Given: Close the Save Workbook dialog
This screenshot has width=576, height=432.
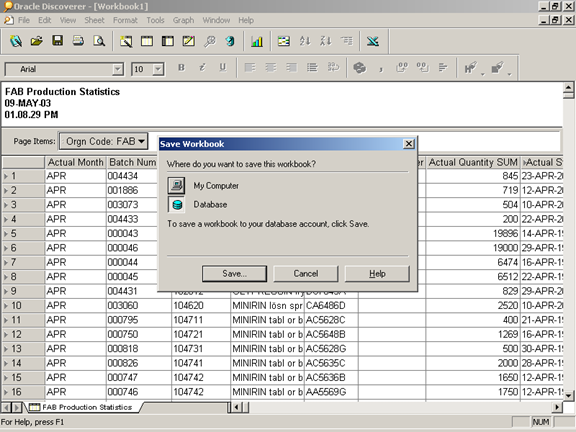Looking at the screenshot, I should pos(409,144).
